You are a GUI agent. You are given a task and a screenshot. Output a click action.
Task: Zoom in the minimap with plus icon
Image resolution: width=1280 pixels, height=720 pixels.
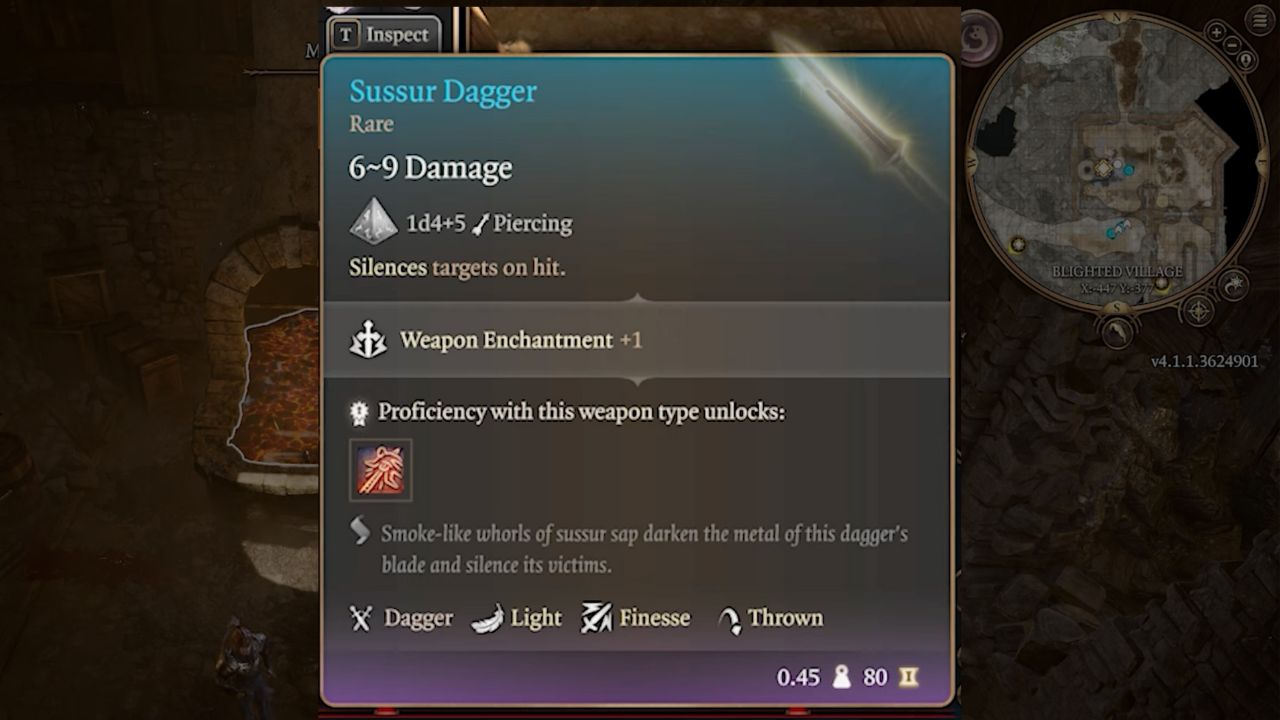point(1217,33)
